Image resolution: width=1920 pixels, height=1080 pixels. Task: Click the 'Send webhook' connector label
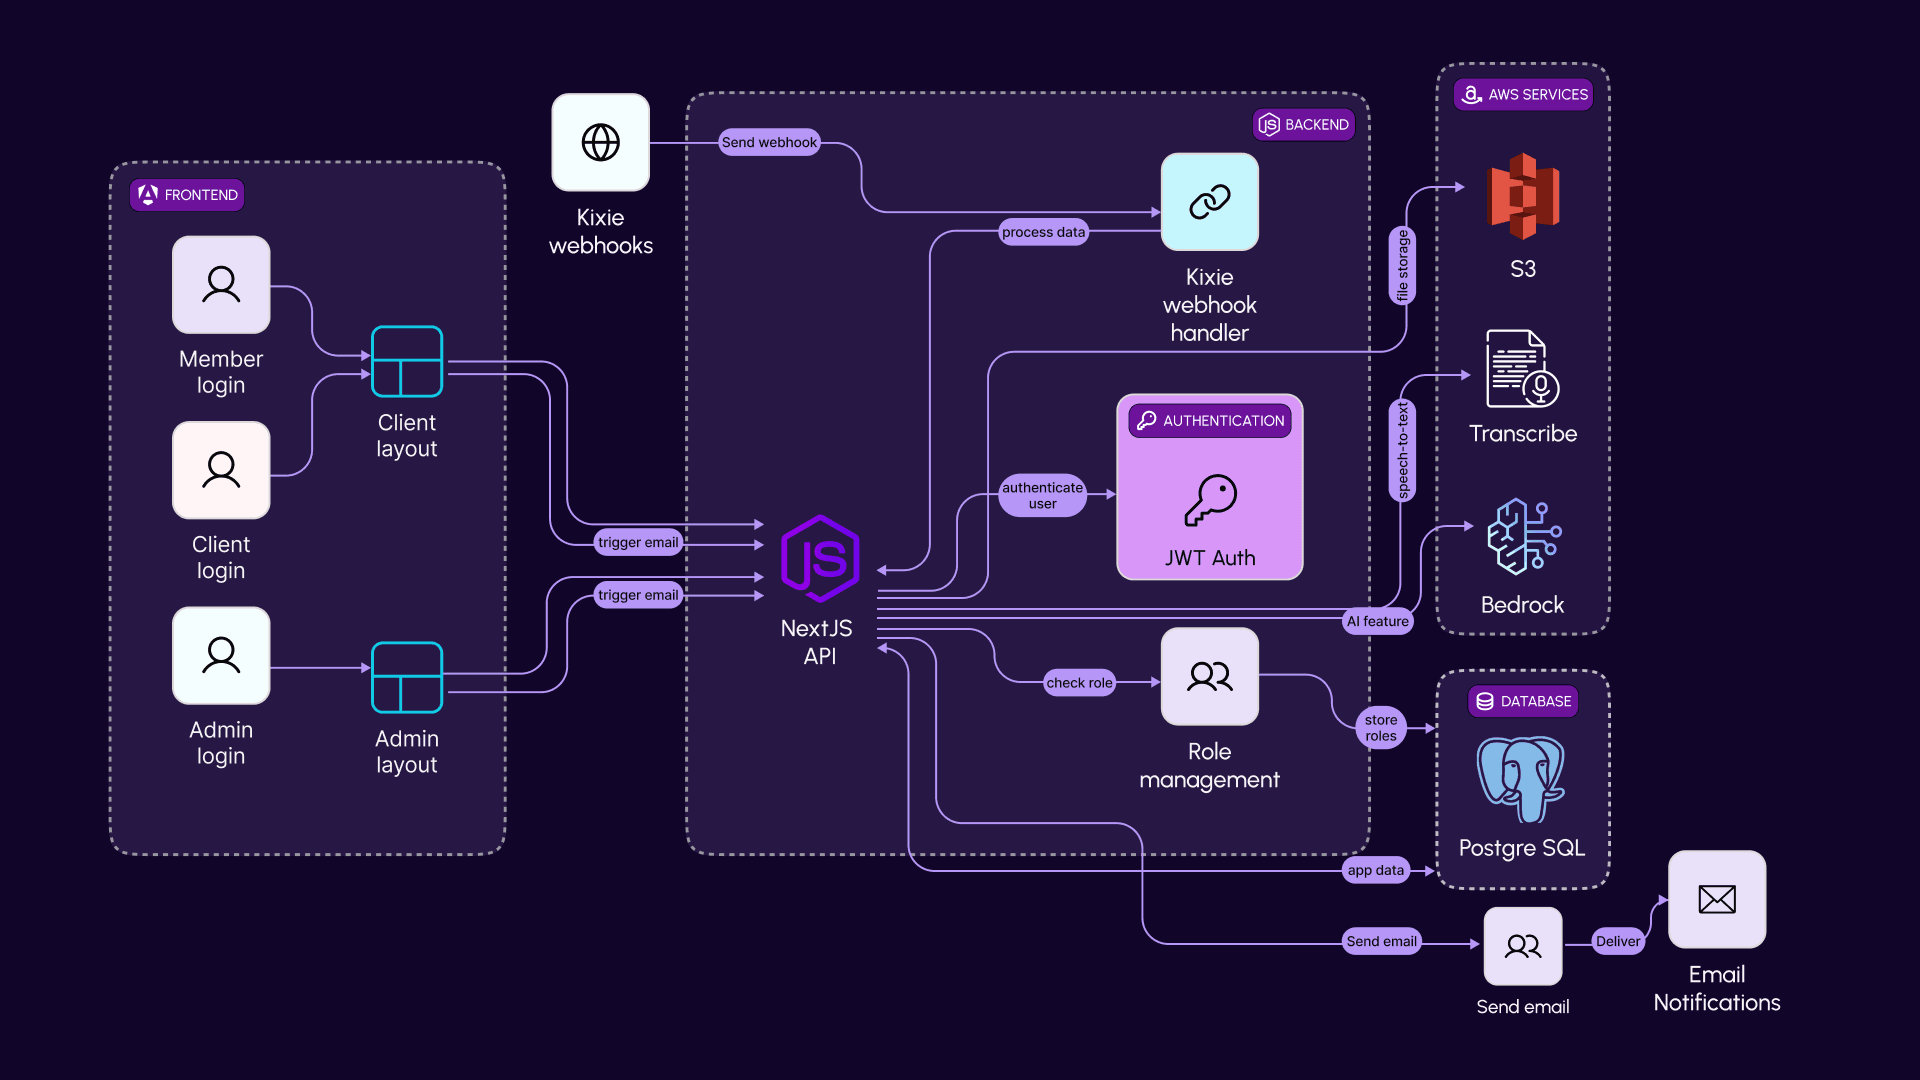[769, 142]
